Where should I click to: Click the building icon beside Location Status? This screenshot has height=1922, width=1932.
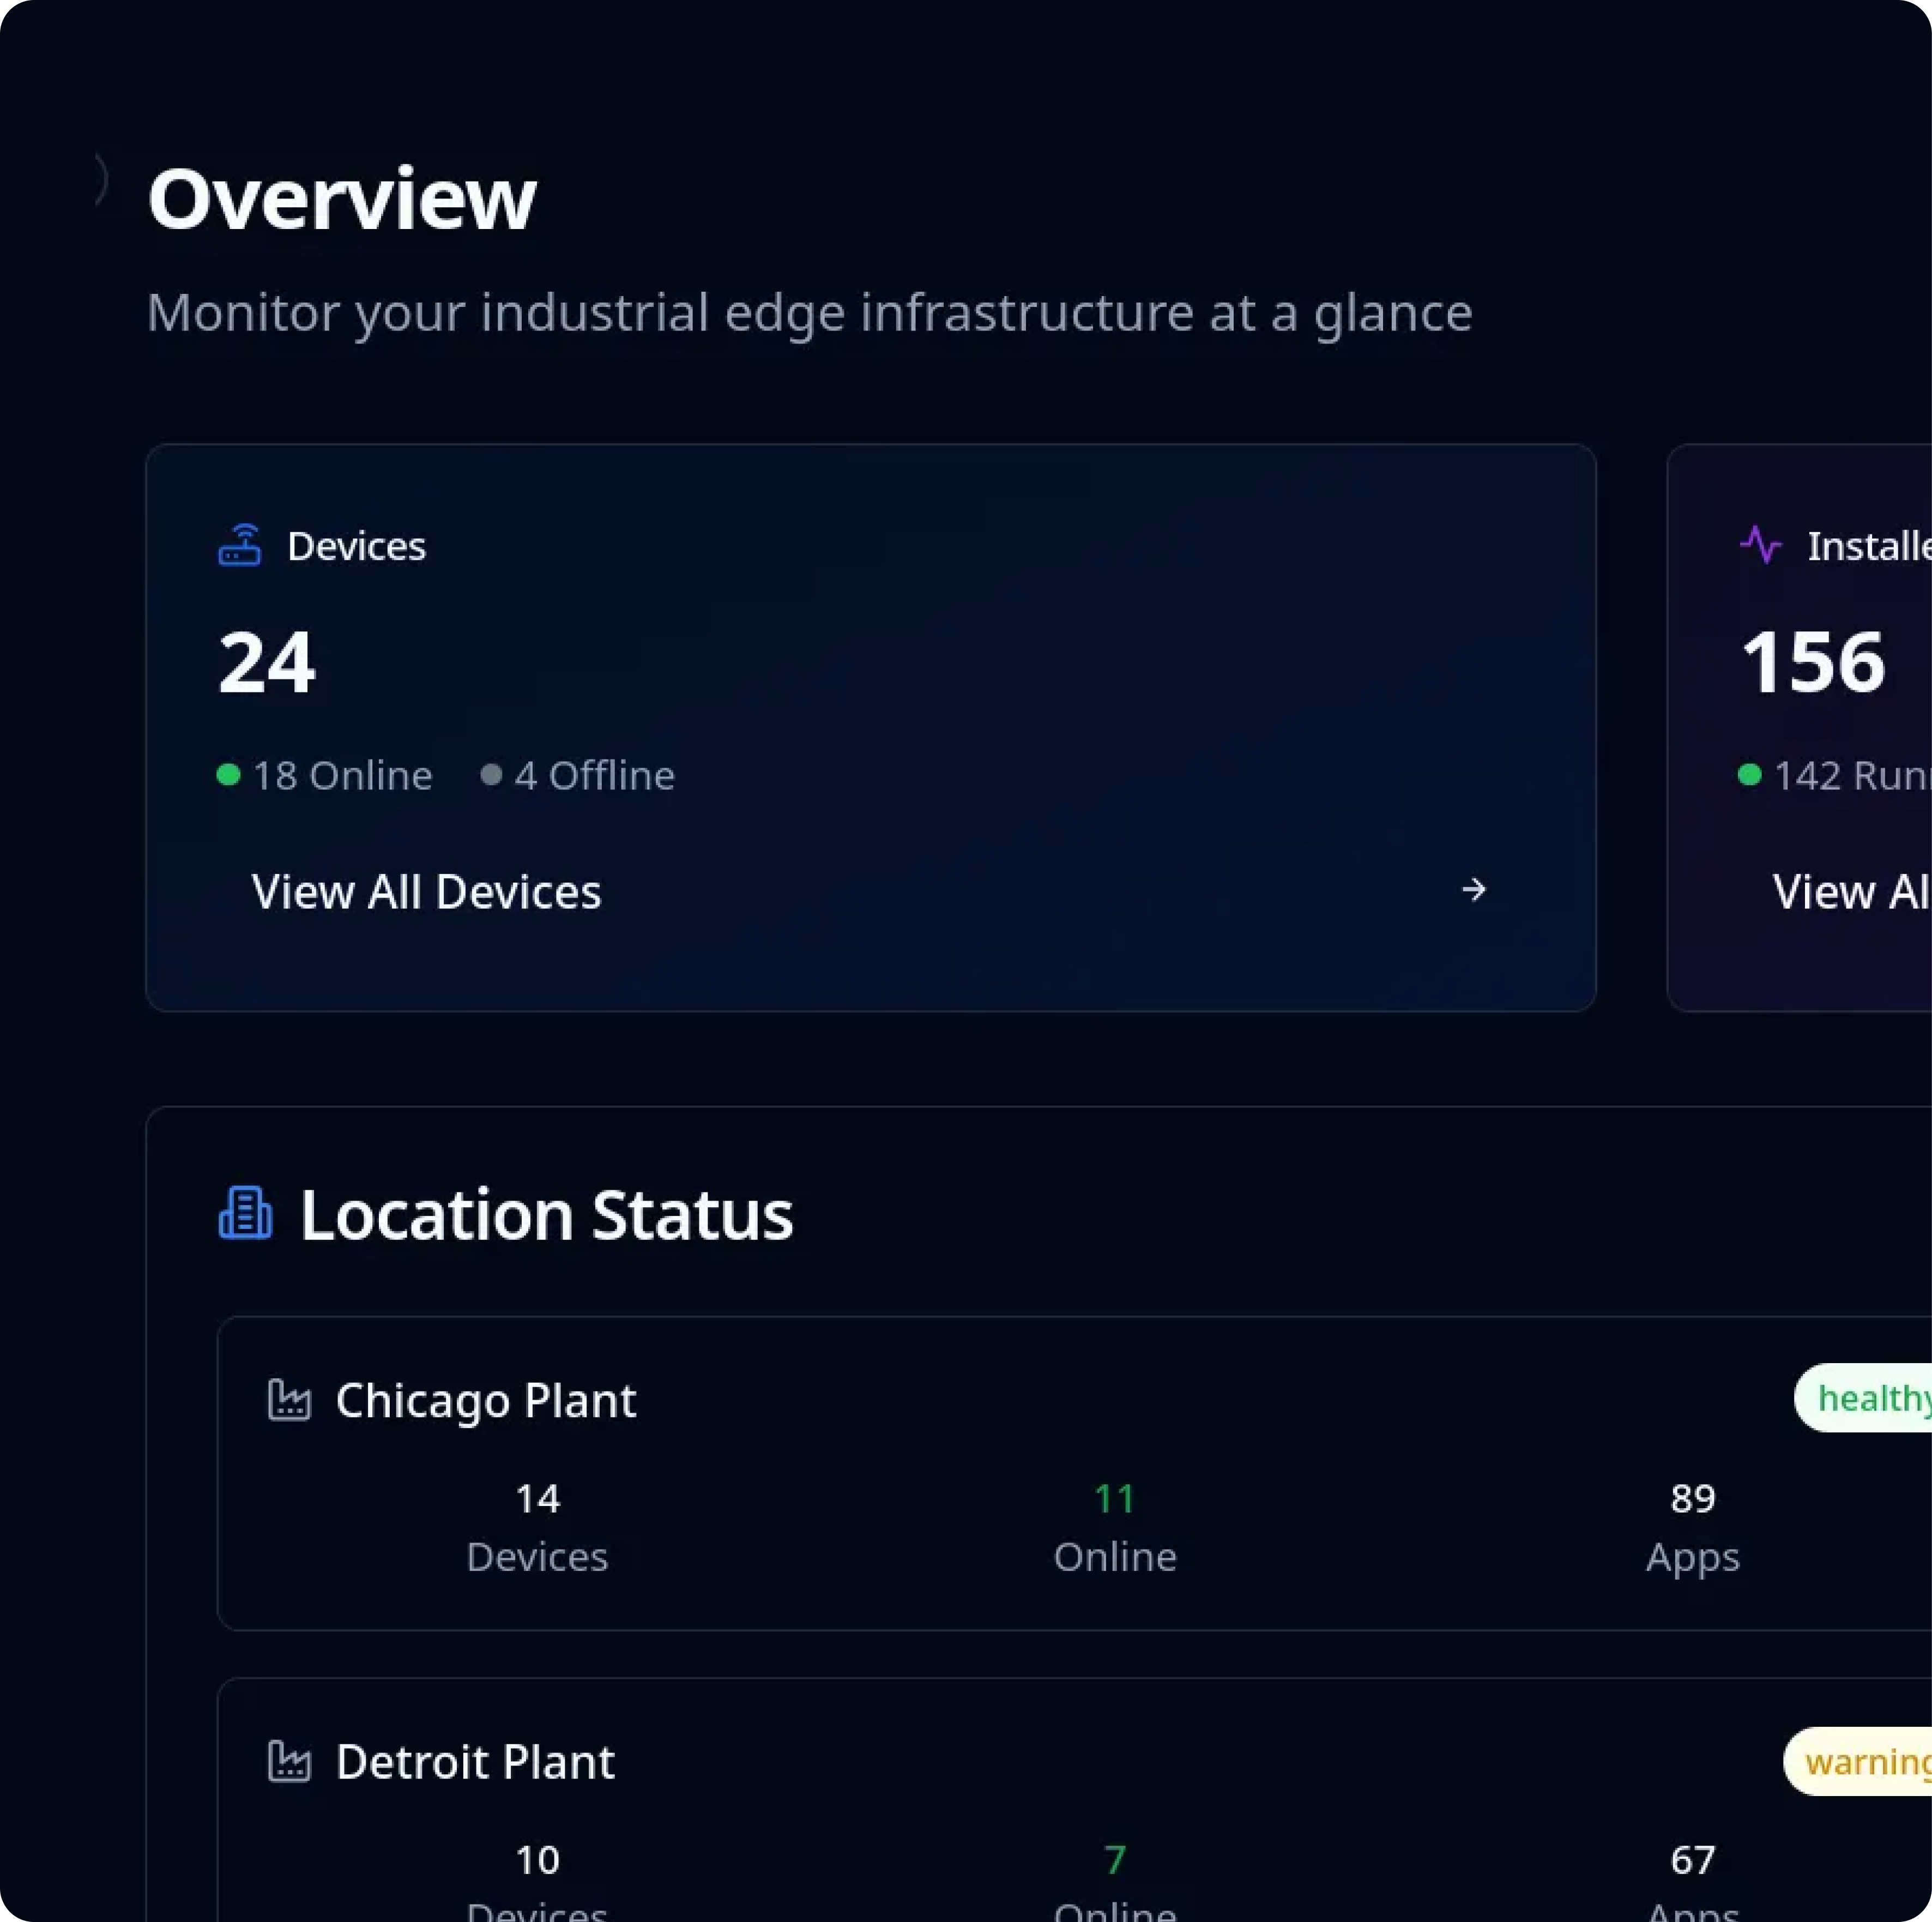[245, 1214]
